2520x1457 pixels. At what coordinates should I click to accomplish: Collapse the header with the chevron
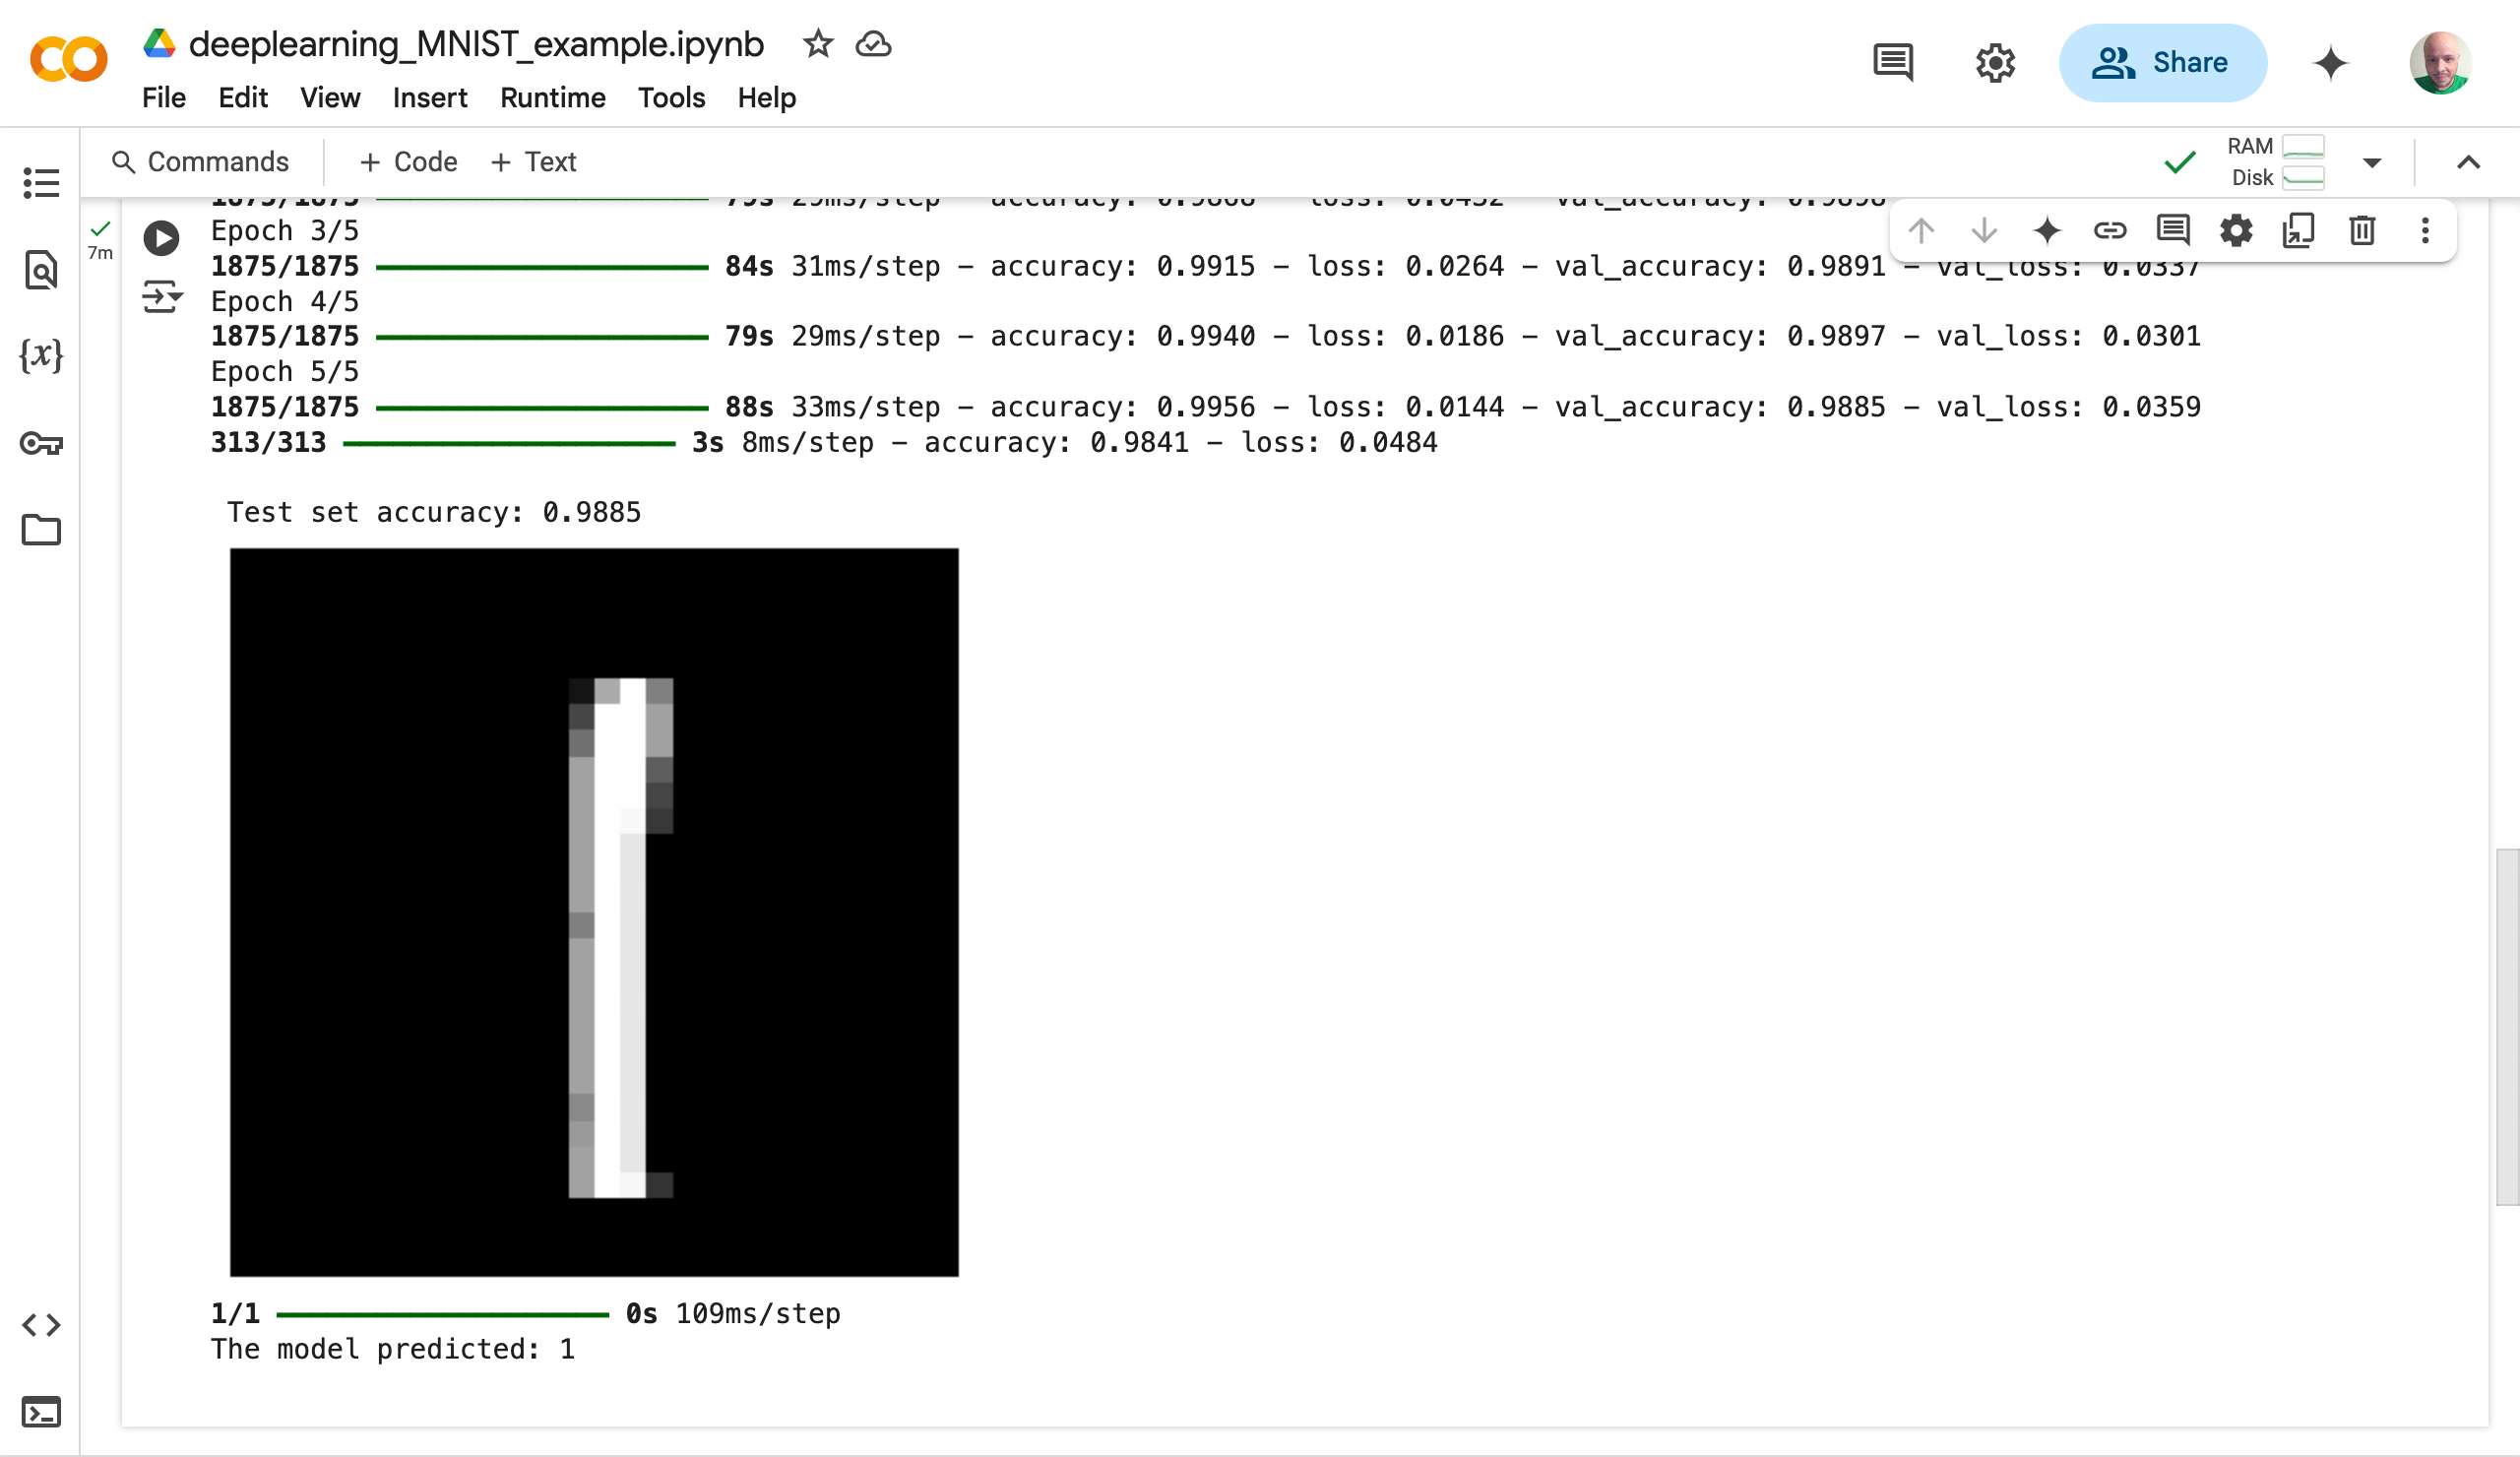pos(2468,163)
